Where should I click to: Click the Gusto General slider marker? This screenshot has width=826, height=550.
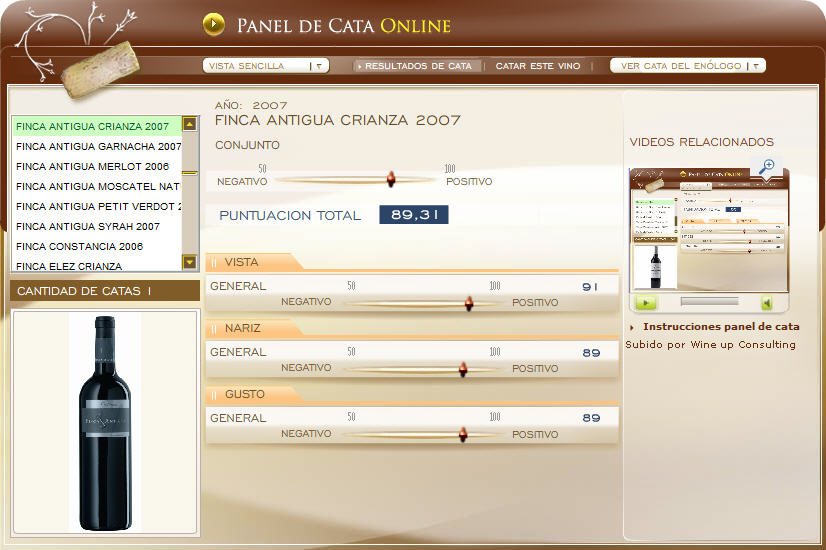463,435
